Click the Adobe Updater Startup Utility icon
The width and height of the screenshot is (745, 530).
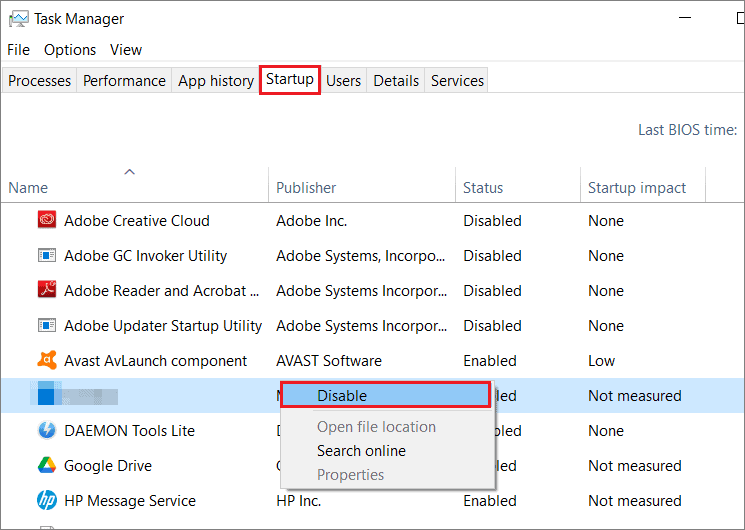coord(47,325)
